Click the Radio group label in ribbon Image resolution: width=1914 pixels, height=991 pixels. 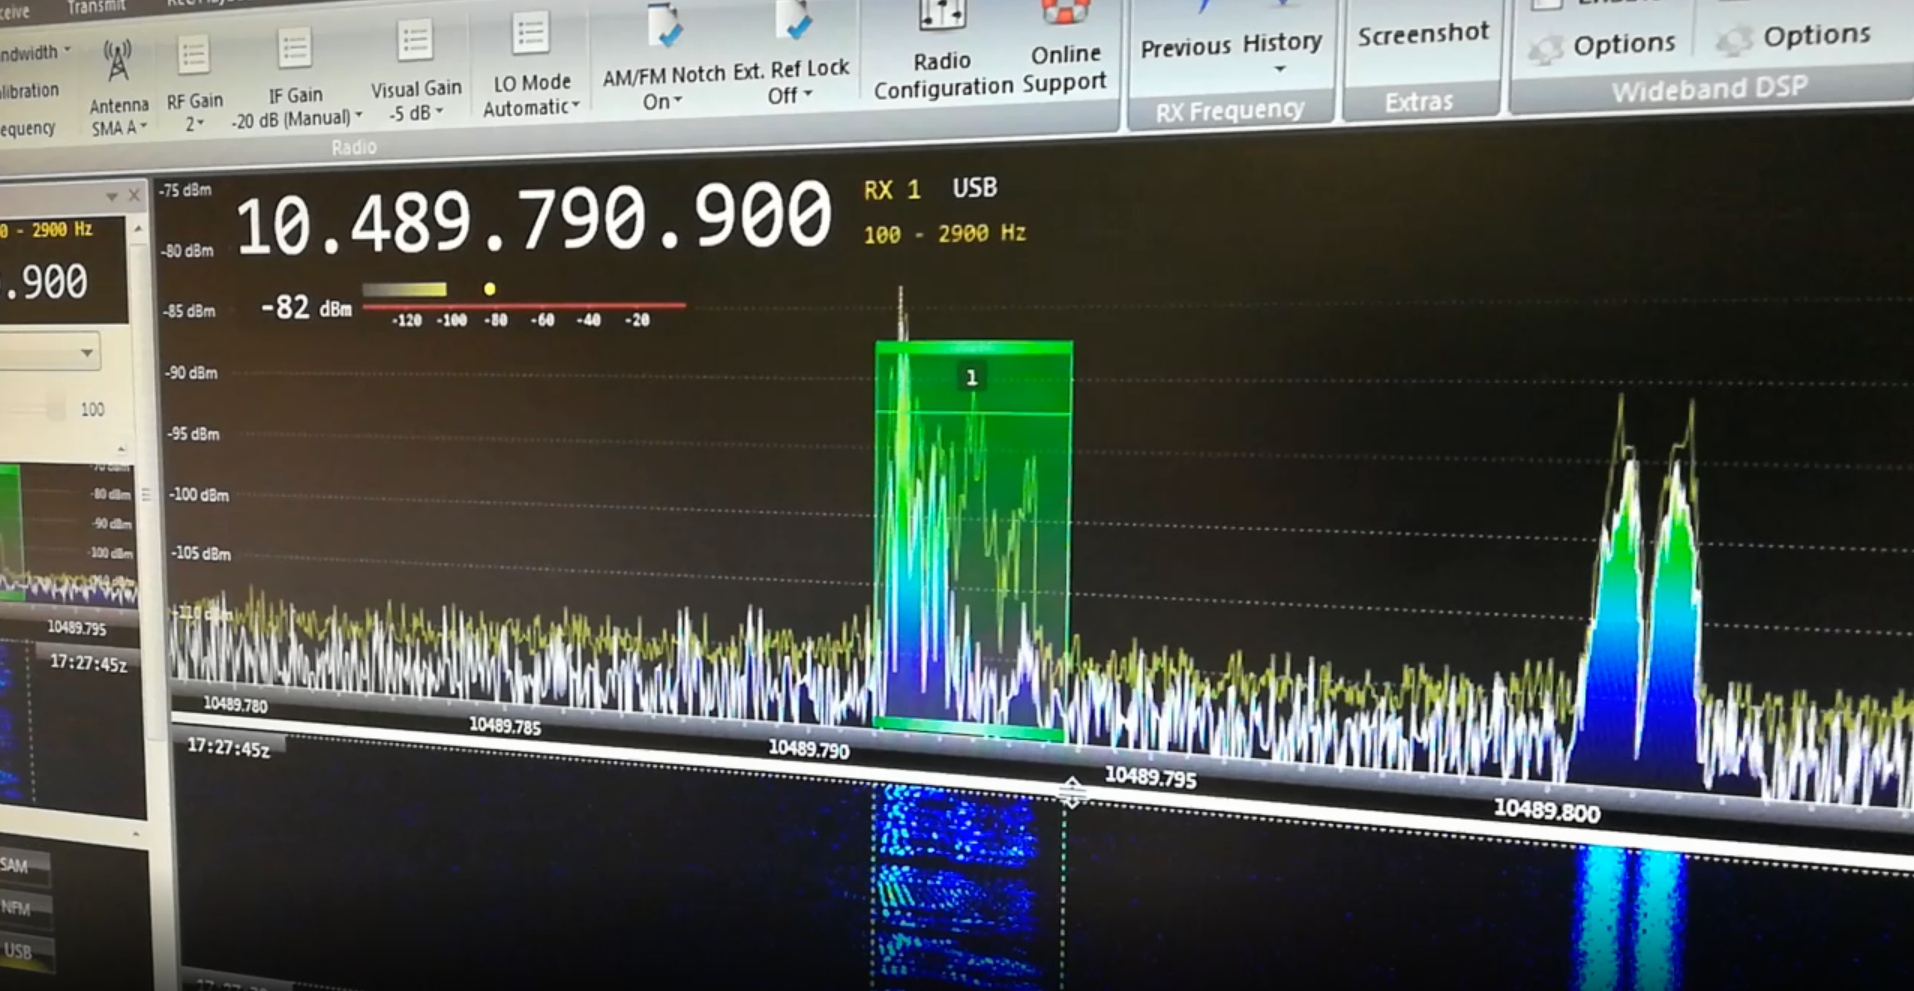coord(354,148)
